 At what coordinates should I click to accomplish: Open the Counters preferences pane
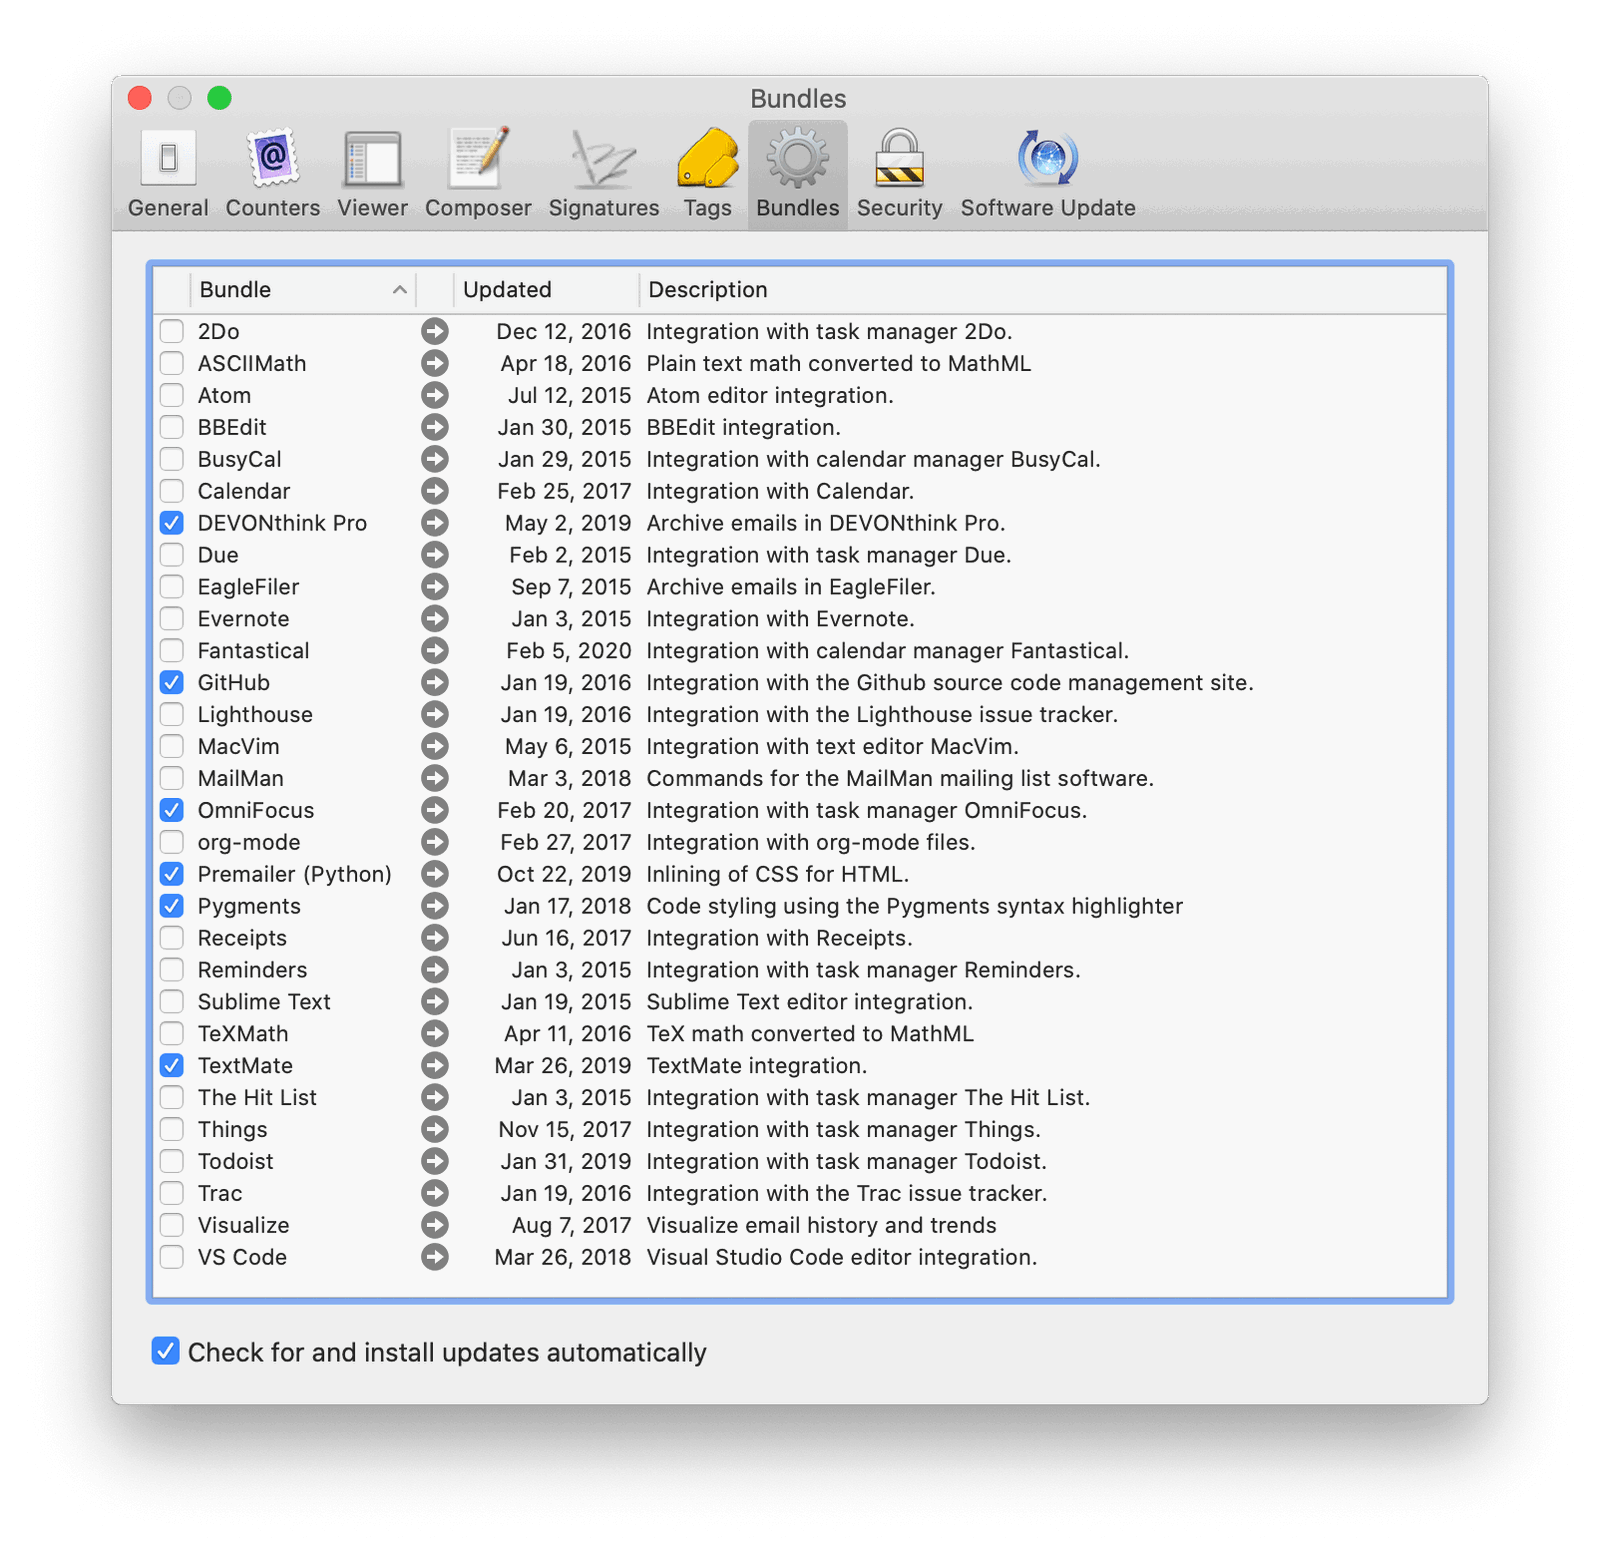(x=272, y=174)
